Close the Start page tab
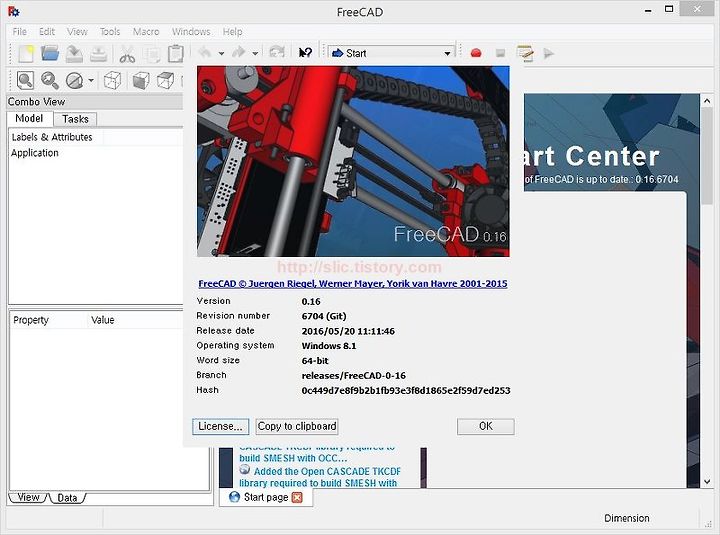 (297, 497)
